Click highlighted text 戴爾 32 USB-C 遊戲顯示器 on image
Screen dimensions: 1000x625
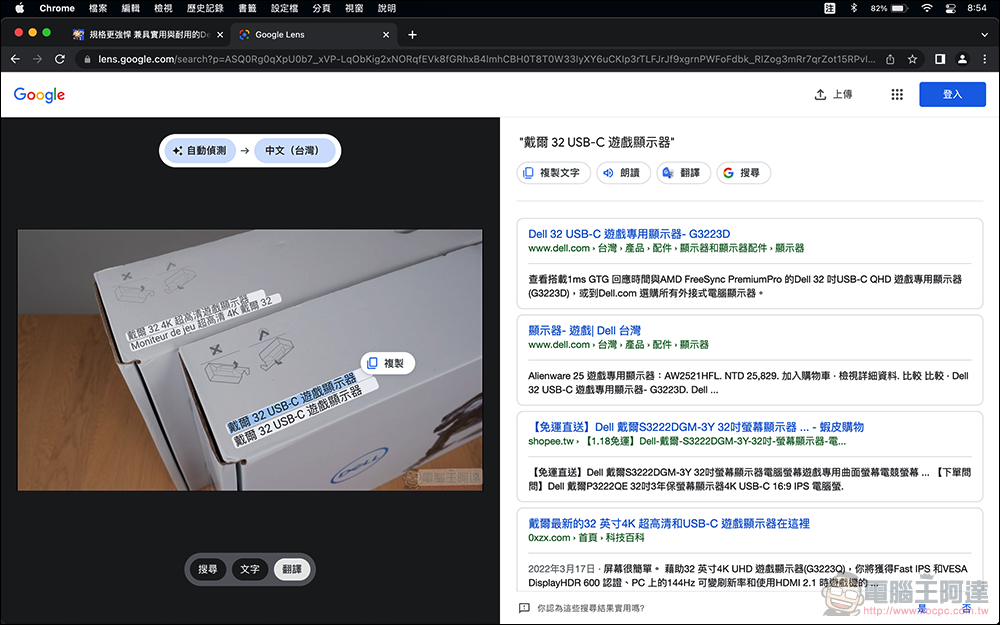293,403
